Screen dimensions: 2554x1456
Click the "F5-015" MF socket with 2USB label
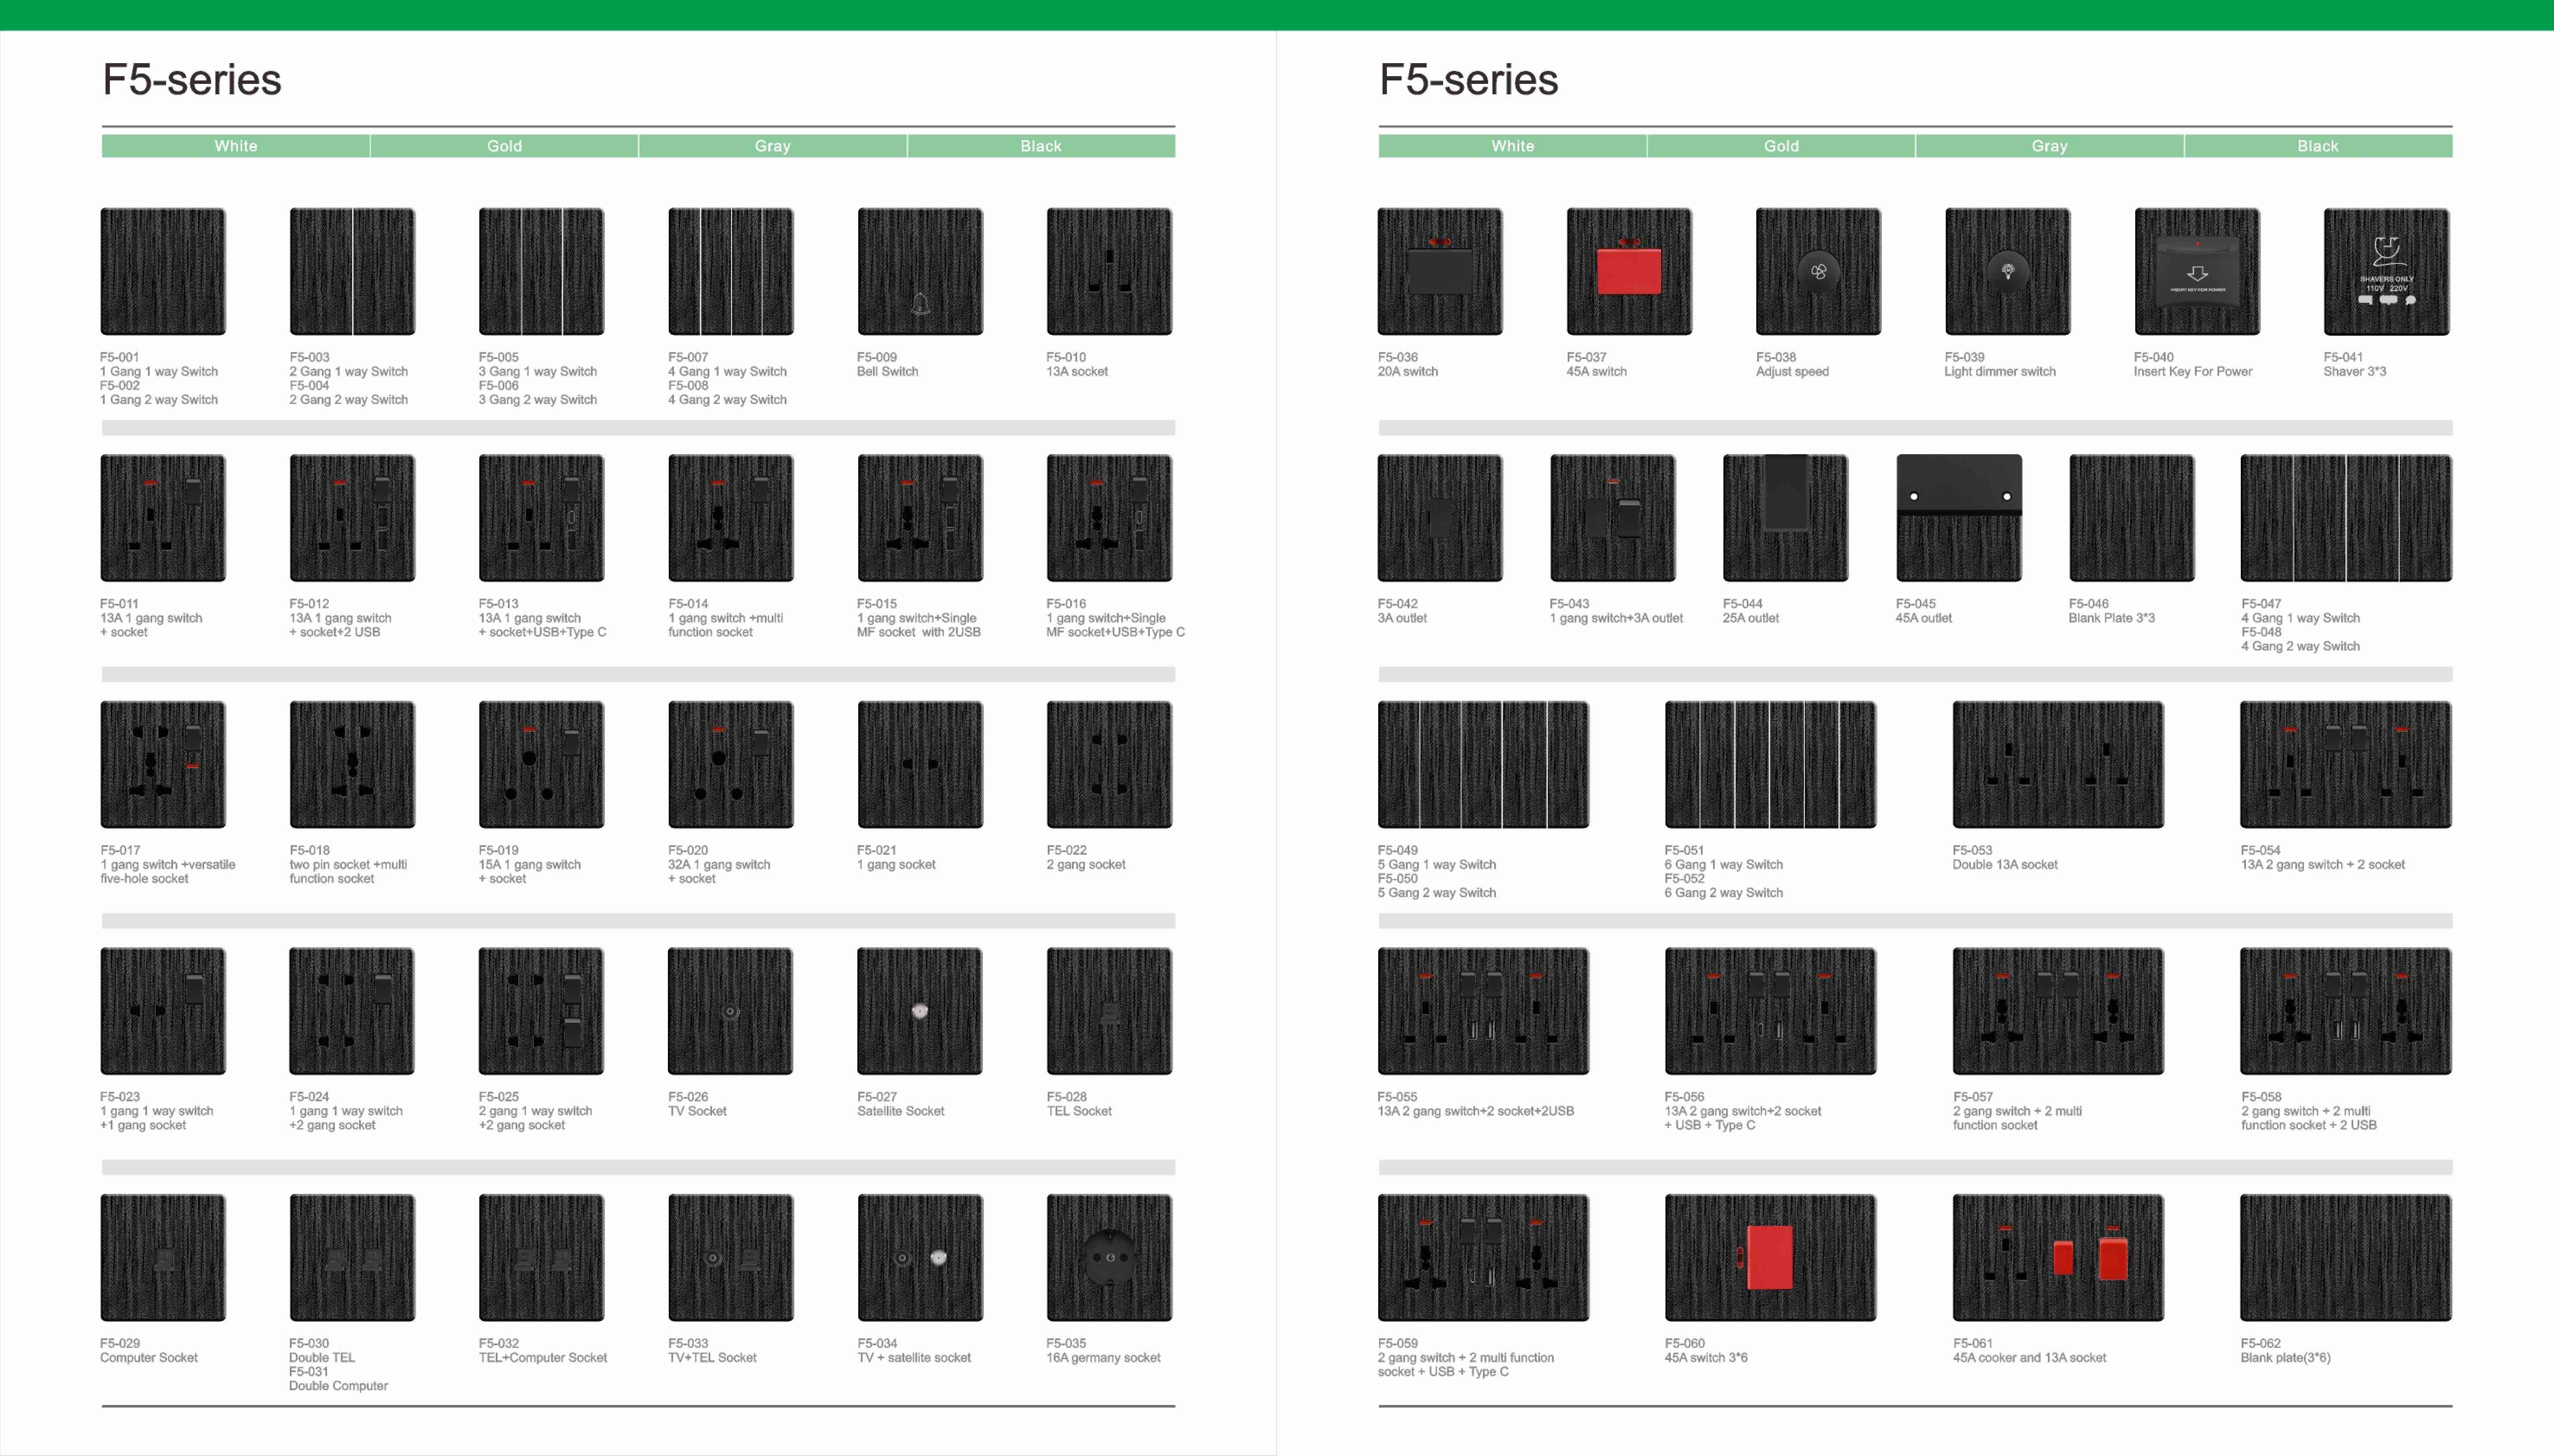pyautogui.click(x=919, y=618)
